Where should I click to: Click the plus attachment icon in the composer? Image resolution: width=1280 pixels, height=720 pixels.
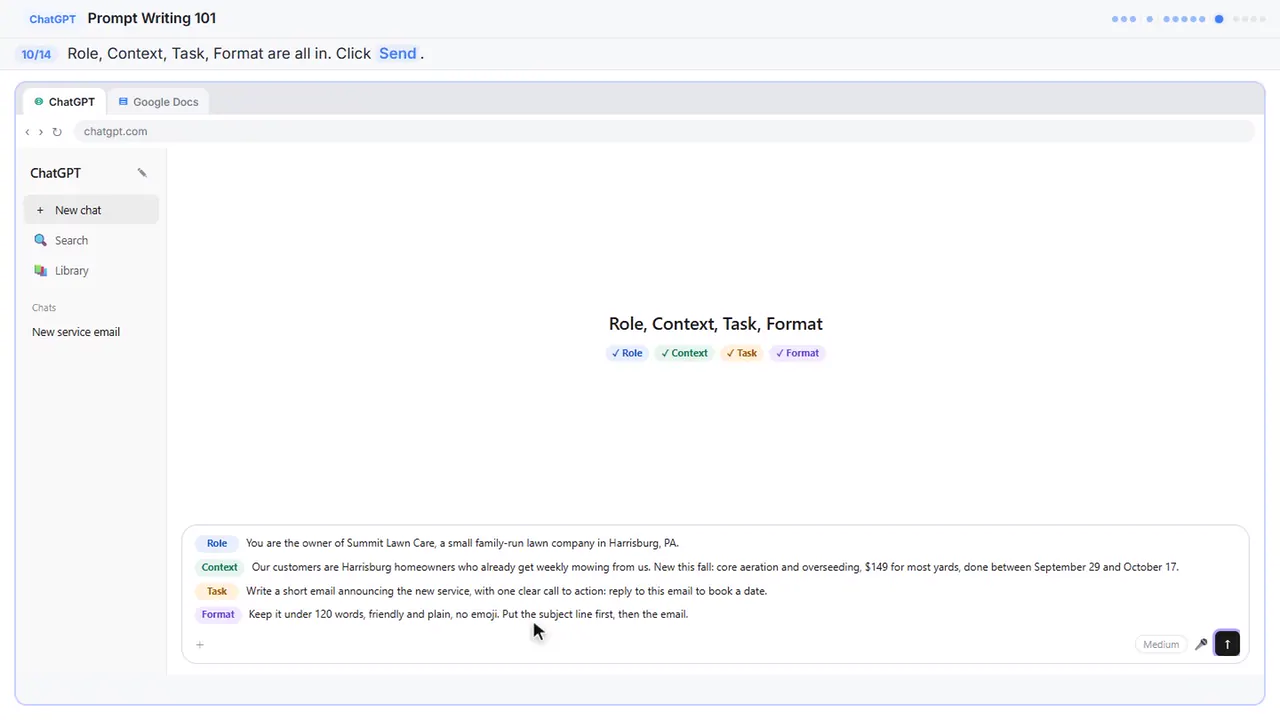point(200,645)
